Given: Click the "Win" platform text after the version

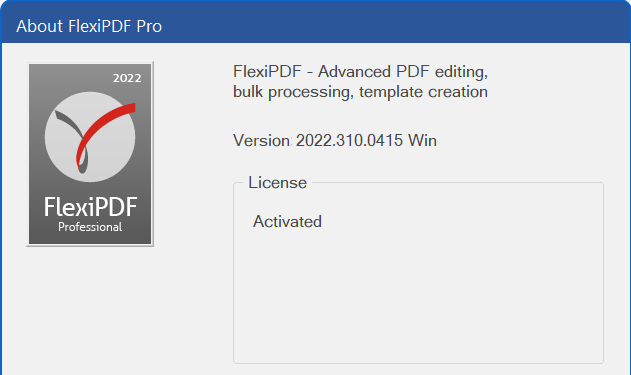Looking at the screenshot, I should (422, 141).
